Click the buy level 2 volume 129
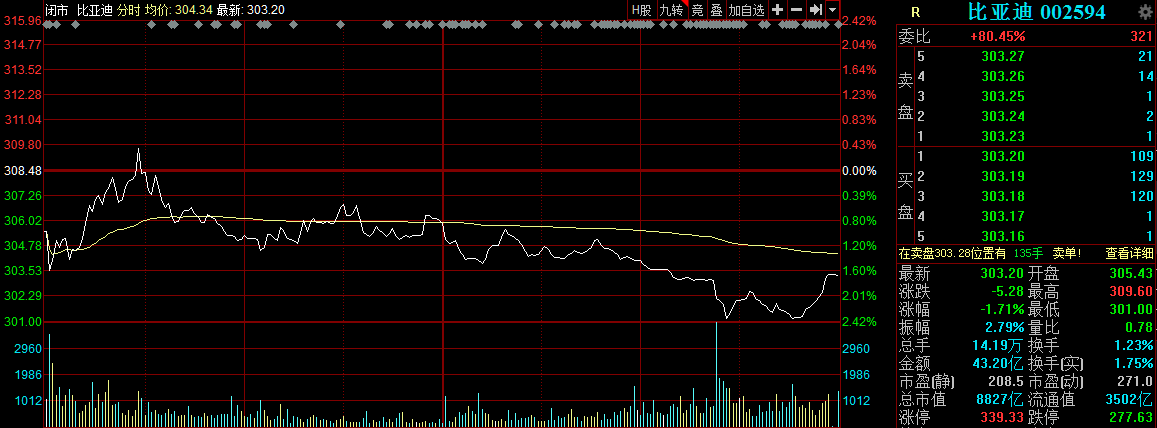Screen dimensions: 1157x428 point(1142,176)
